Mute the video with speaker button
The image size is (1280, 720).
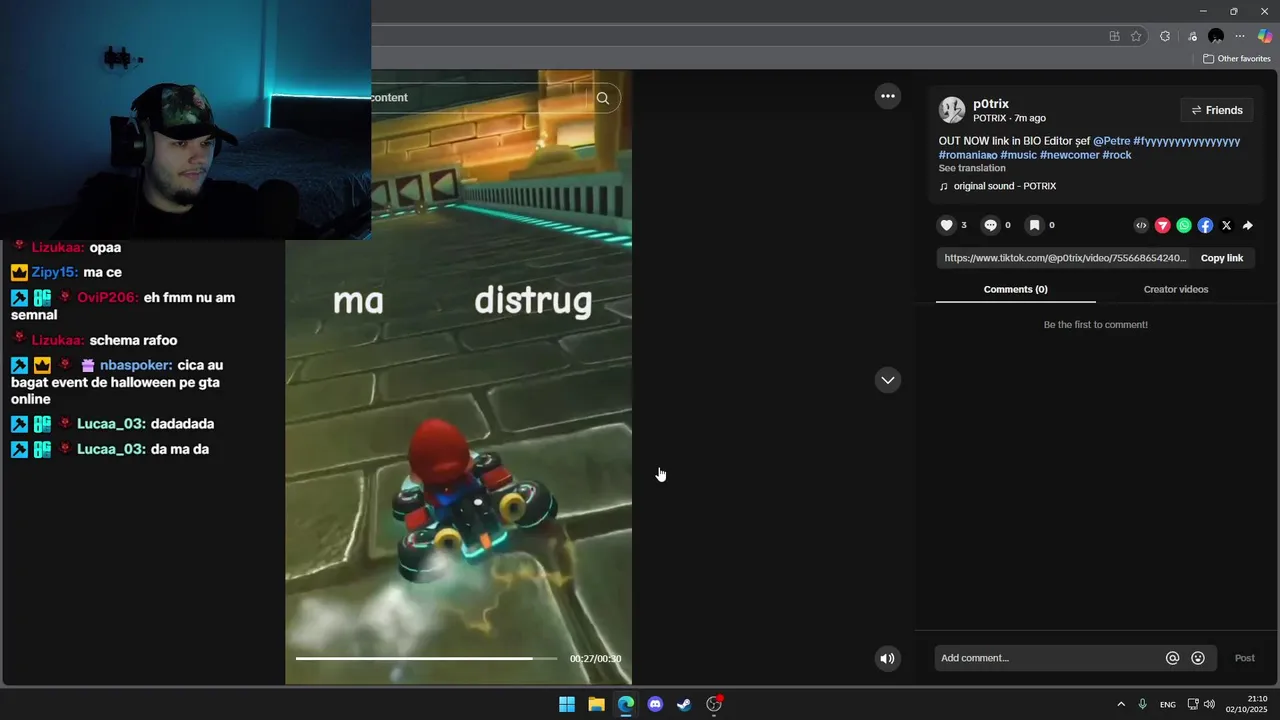[887, 658]
